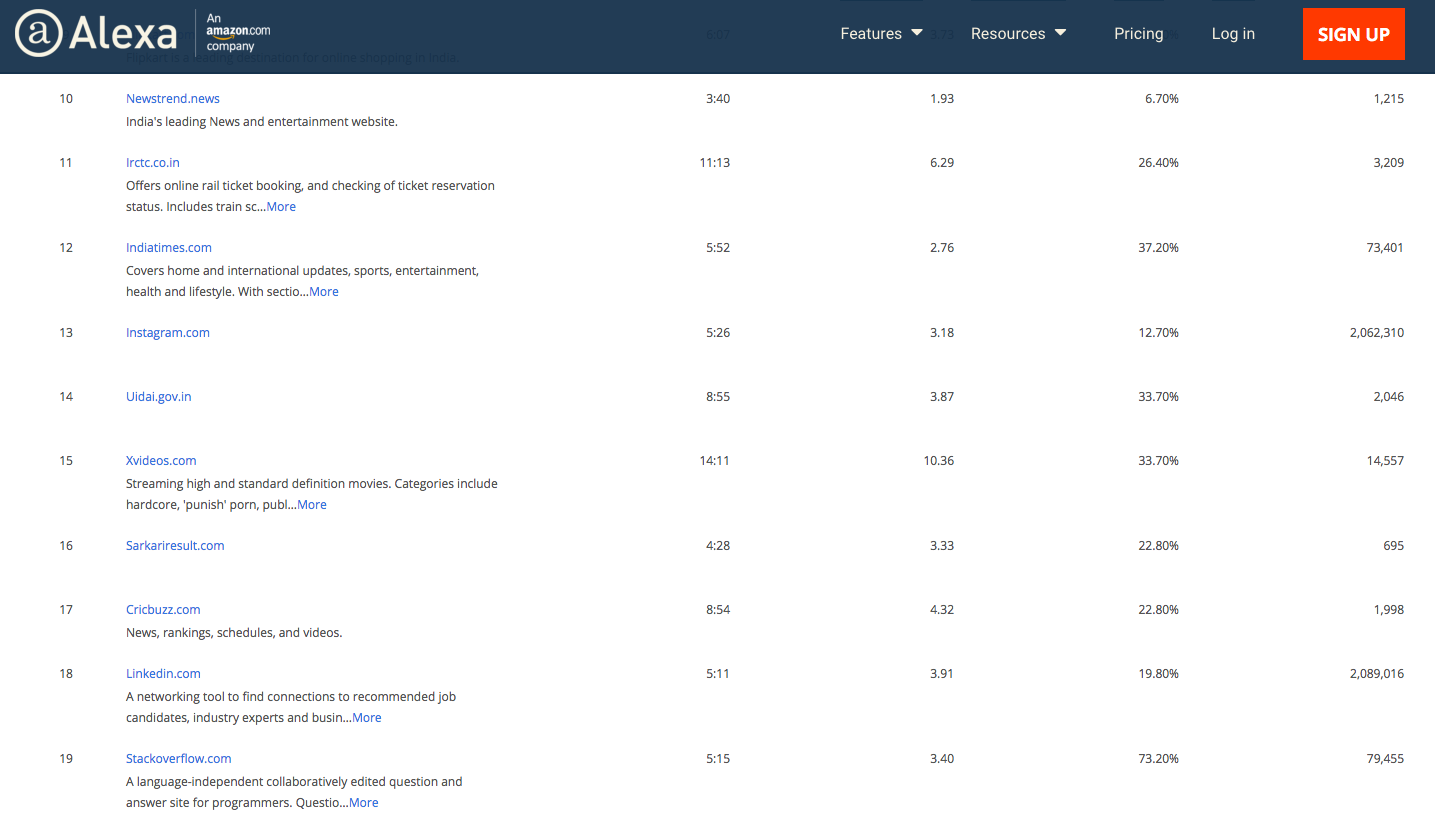Select the 2,089,016 value for Linkedin.com
This screenshot has width=1435, height=815.
(1377, 673)
